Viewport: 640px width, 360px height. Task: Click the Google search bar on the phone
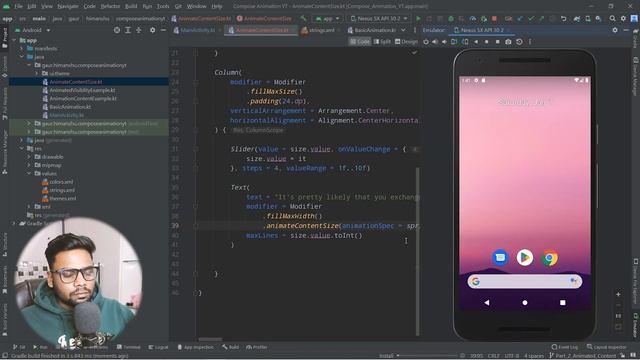[x=525, y=281]
